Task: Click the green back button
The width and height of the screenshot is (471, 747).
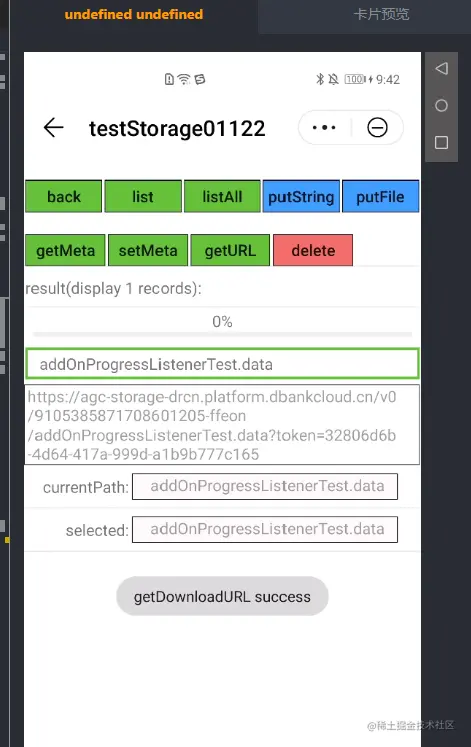Action: coord(63,196)
